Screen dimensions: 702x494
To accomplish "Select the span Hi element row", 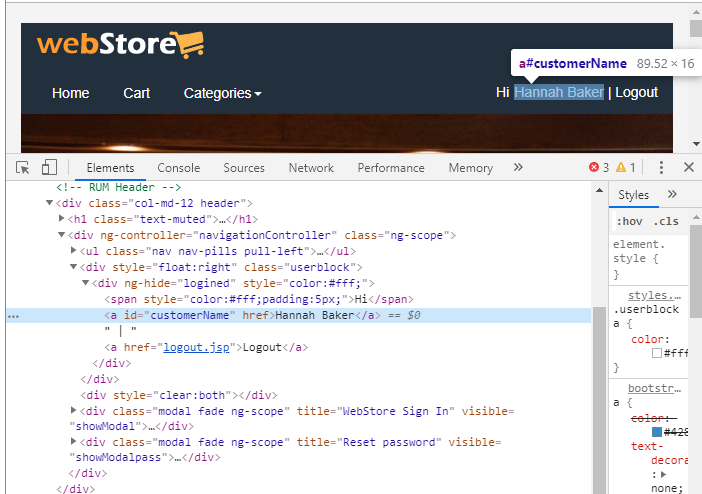I will coord(259,299).
